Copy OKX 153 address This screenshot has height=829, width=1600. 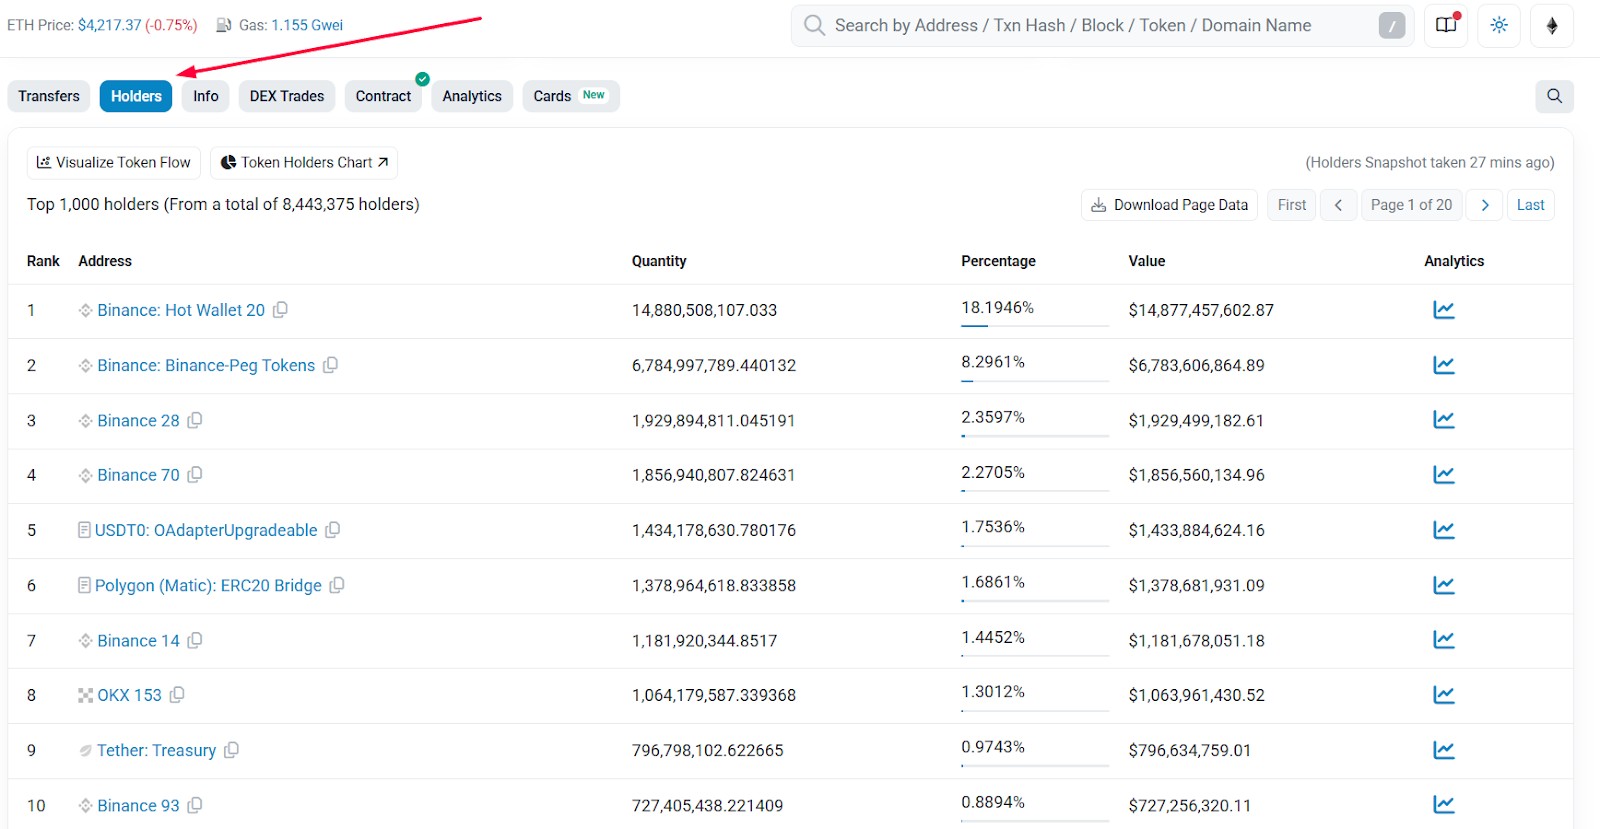tap(177, 695)
